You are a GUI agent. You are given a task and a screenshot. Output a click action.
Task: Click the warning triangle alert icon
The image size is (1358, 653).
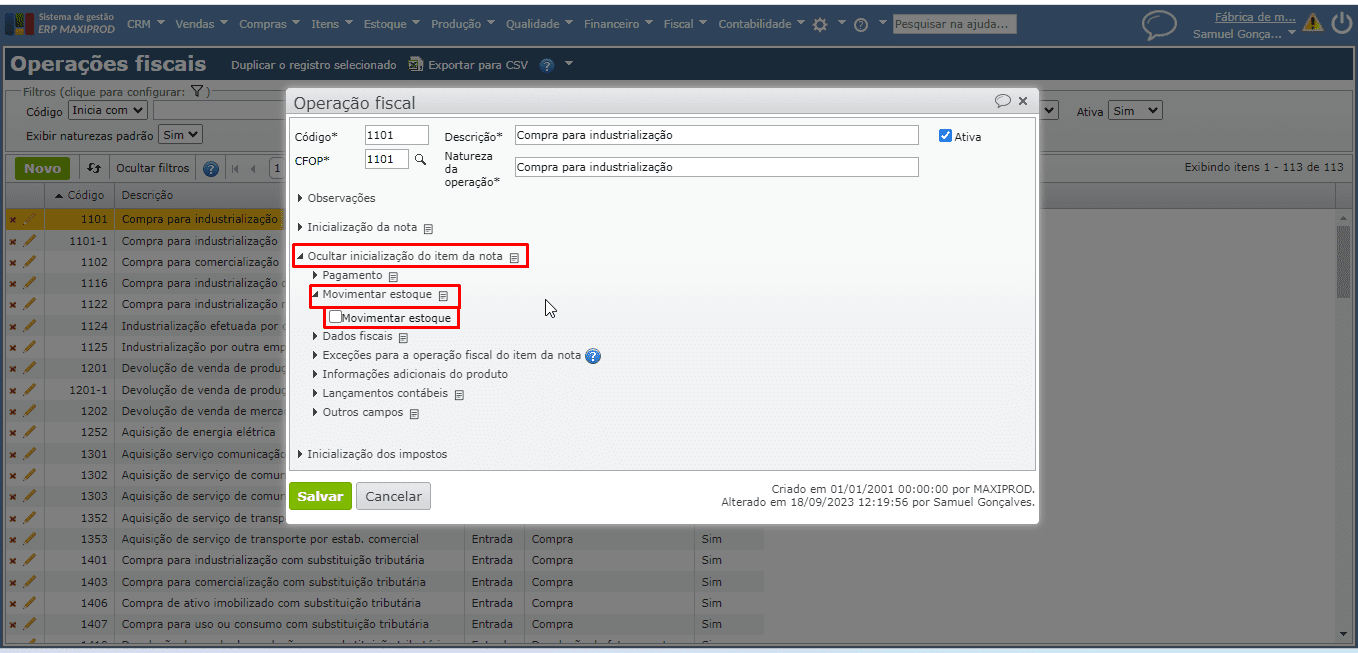(1313, 24)
